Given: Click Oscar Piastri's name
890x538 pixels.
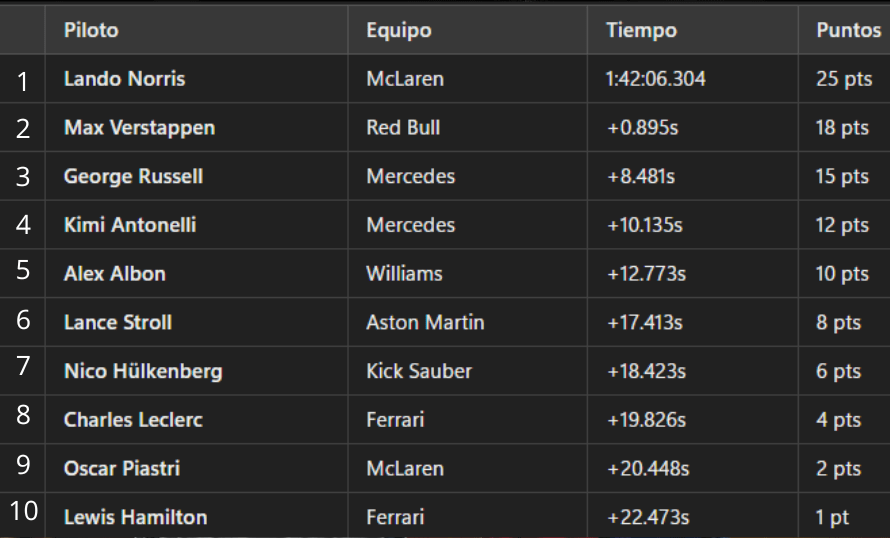Looking at the screenshot, I should pyautogui.click(x=122, y=469).
